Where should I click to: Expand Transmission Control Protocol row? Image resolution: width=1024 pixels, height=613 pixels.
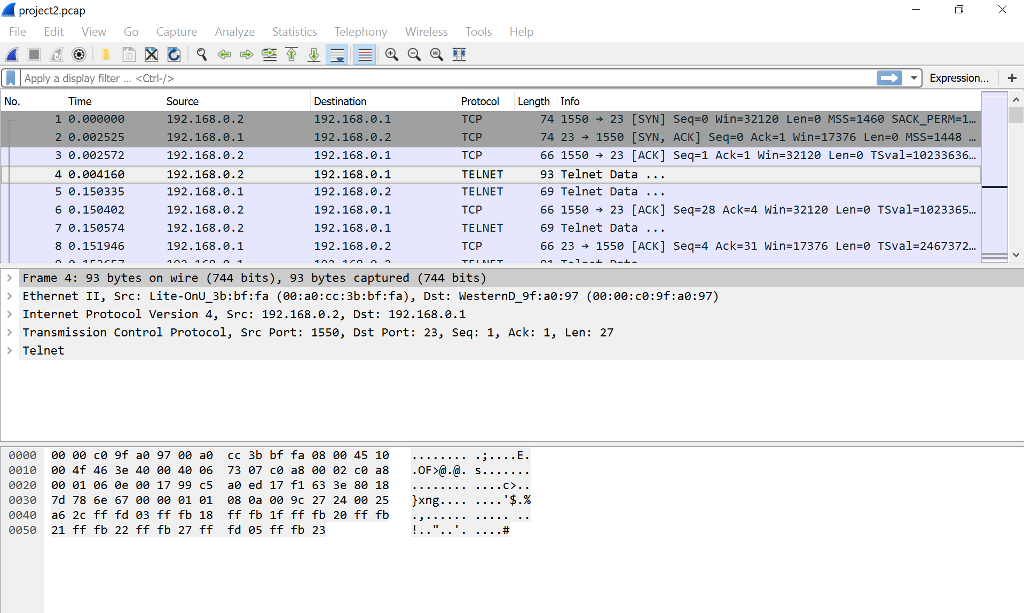10,332
